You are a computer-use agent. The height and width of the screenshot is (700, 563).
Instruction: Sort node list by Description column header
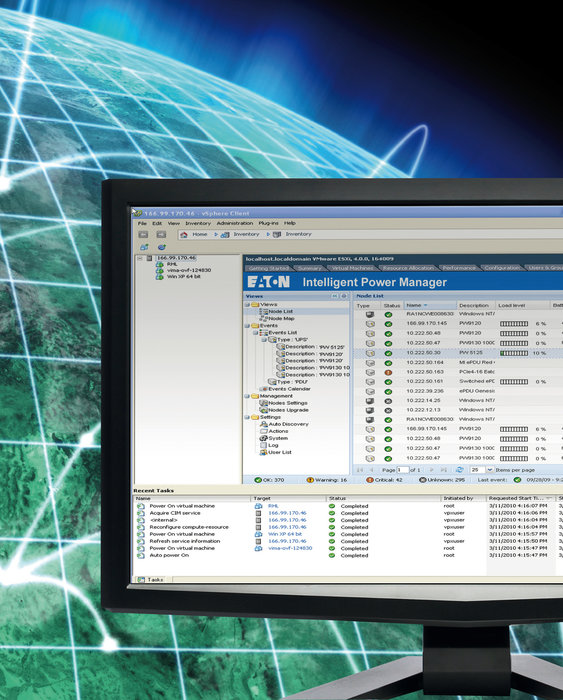coord(474,305)
